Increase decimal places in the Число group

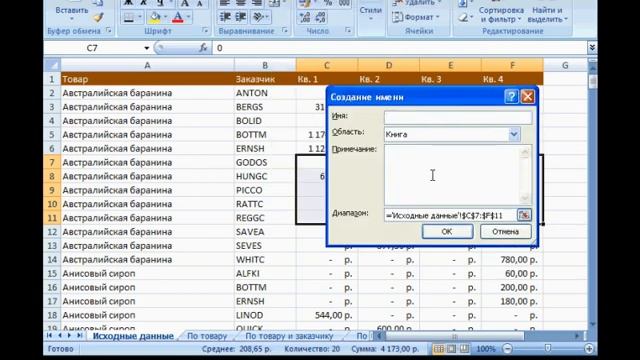305,17
